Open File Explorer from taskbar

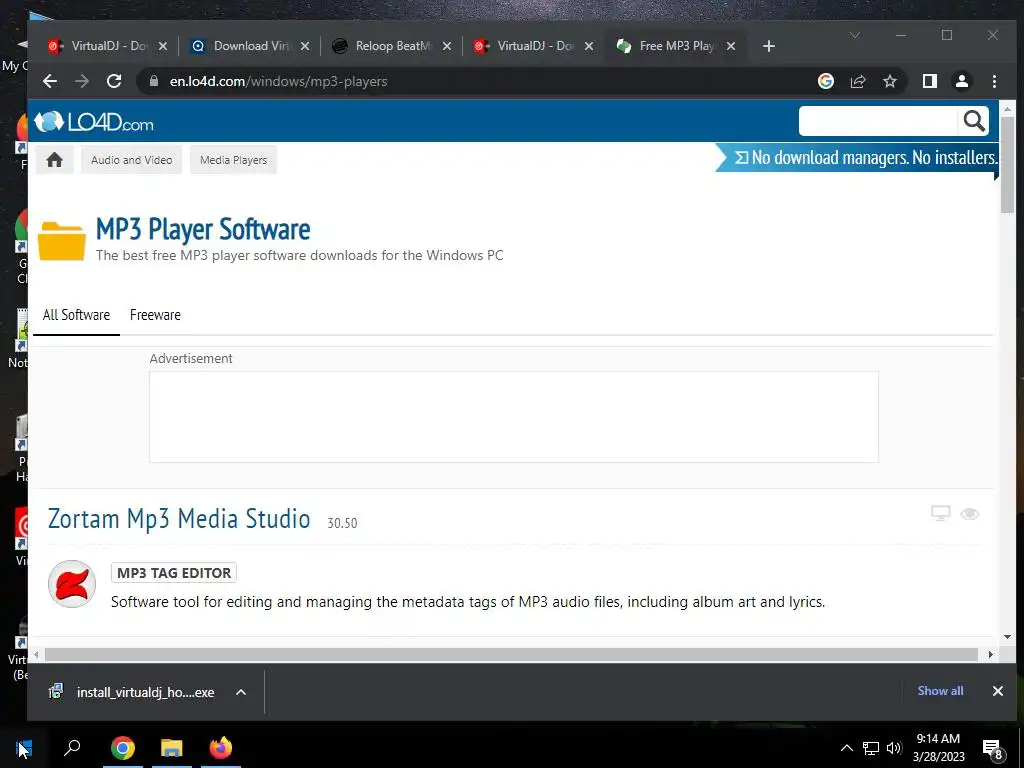point(172,748)
